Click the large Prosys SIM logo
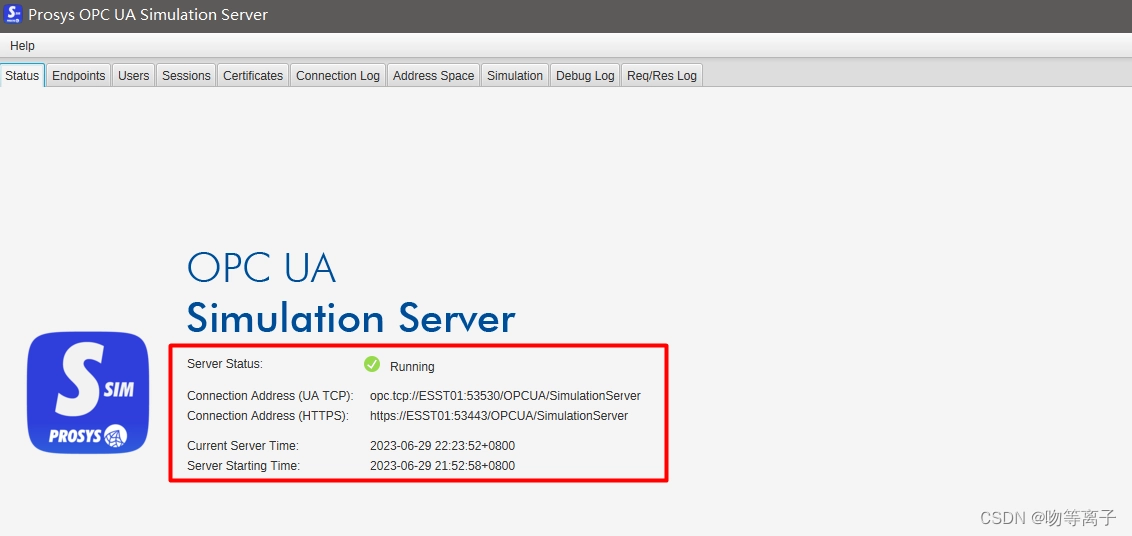 (88, 392)
